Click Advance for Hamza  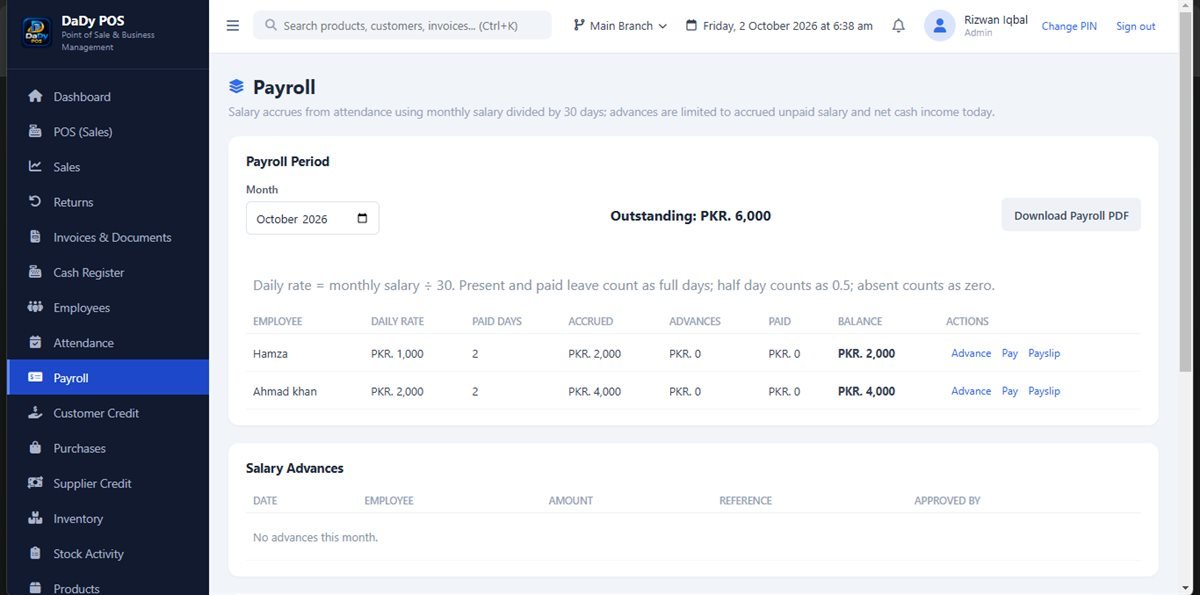[x=971, y=353]
